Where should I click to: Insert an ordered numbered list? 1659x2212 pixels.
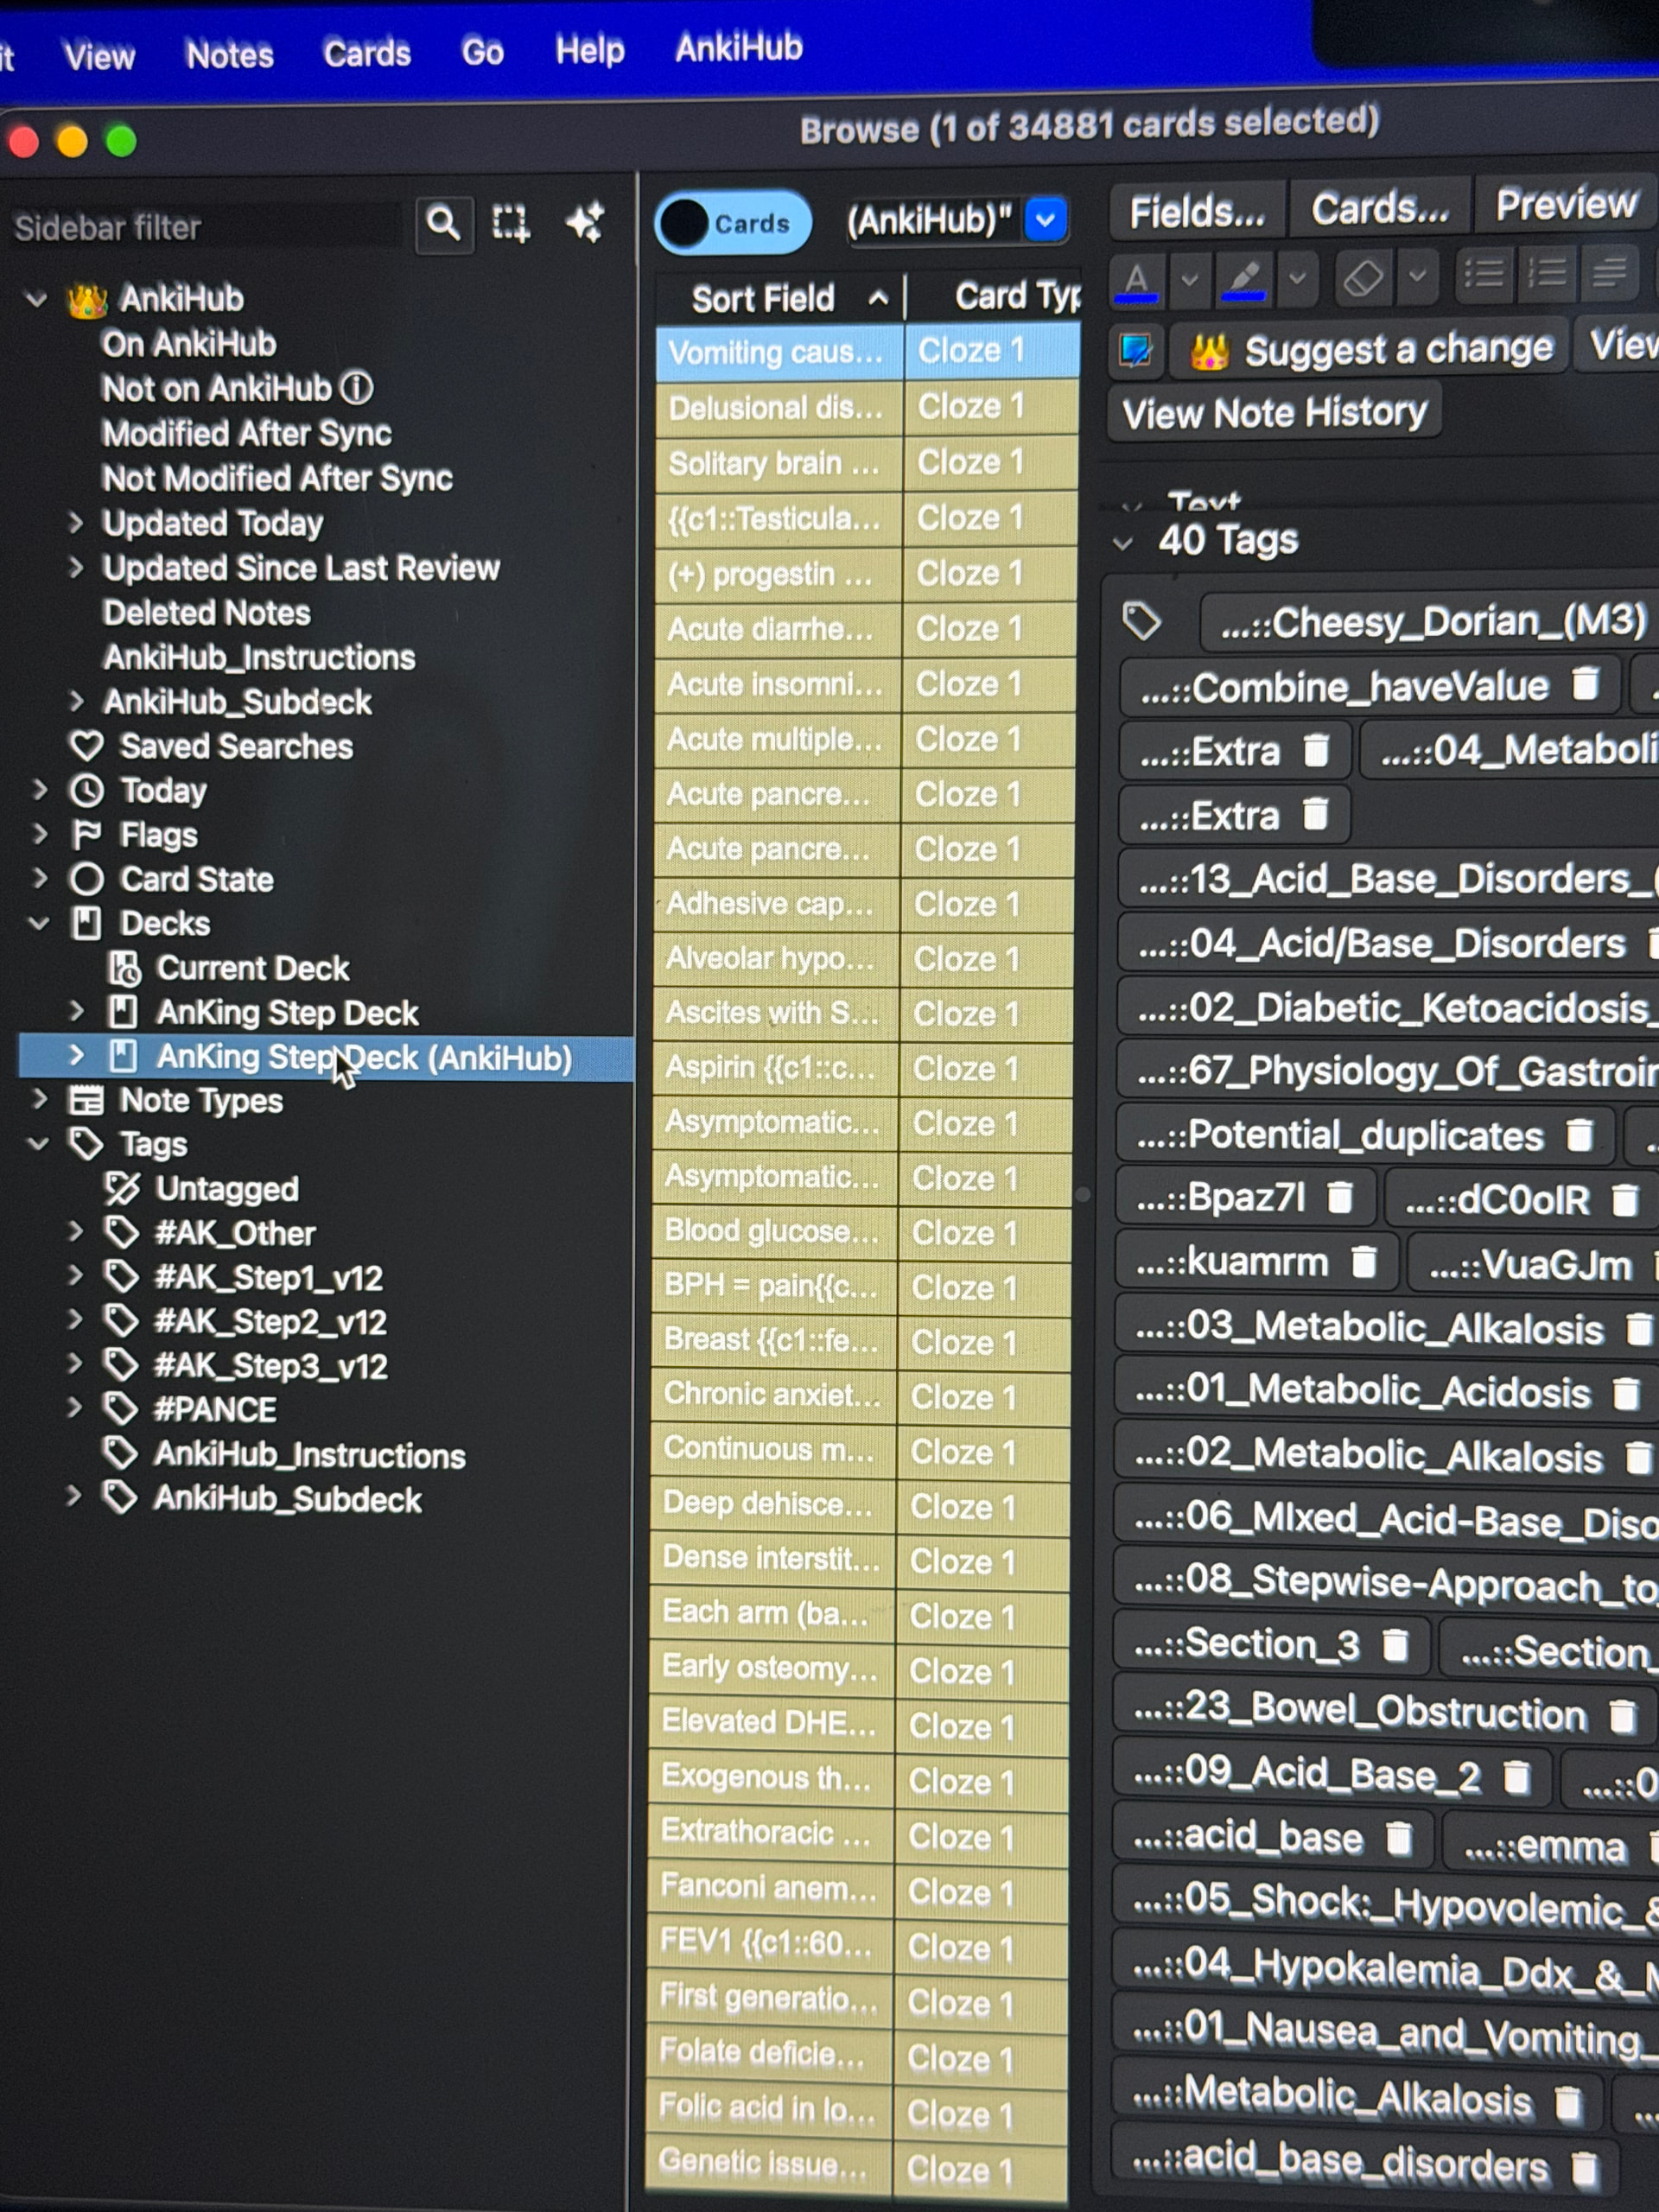pos(1547,272)
